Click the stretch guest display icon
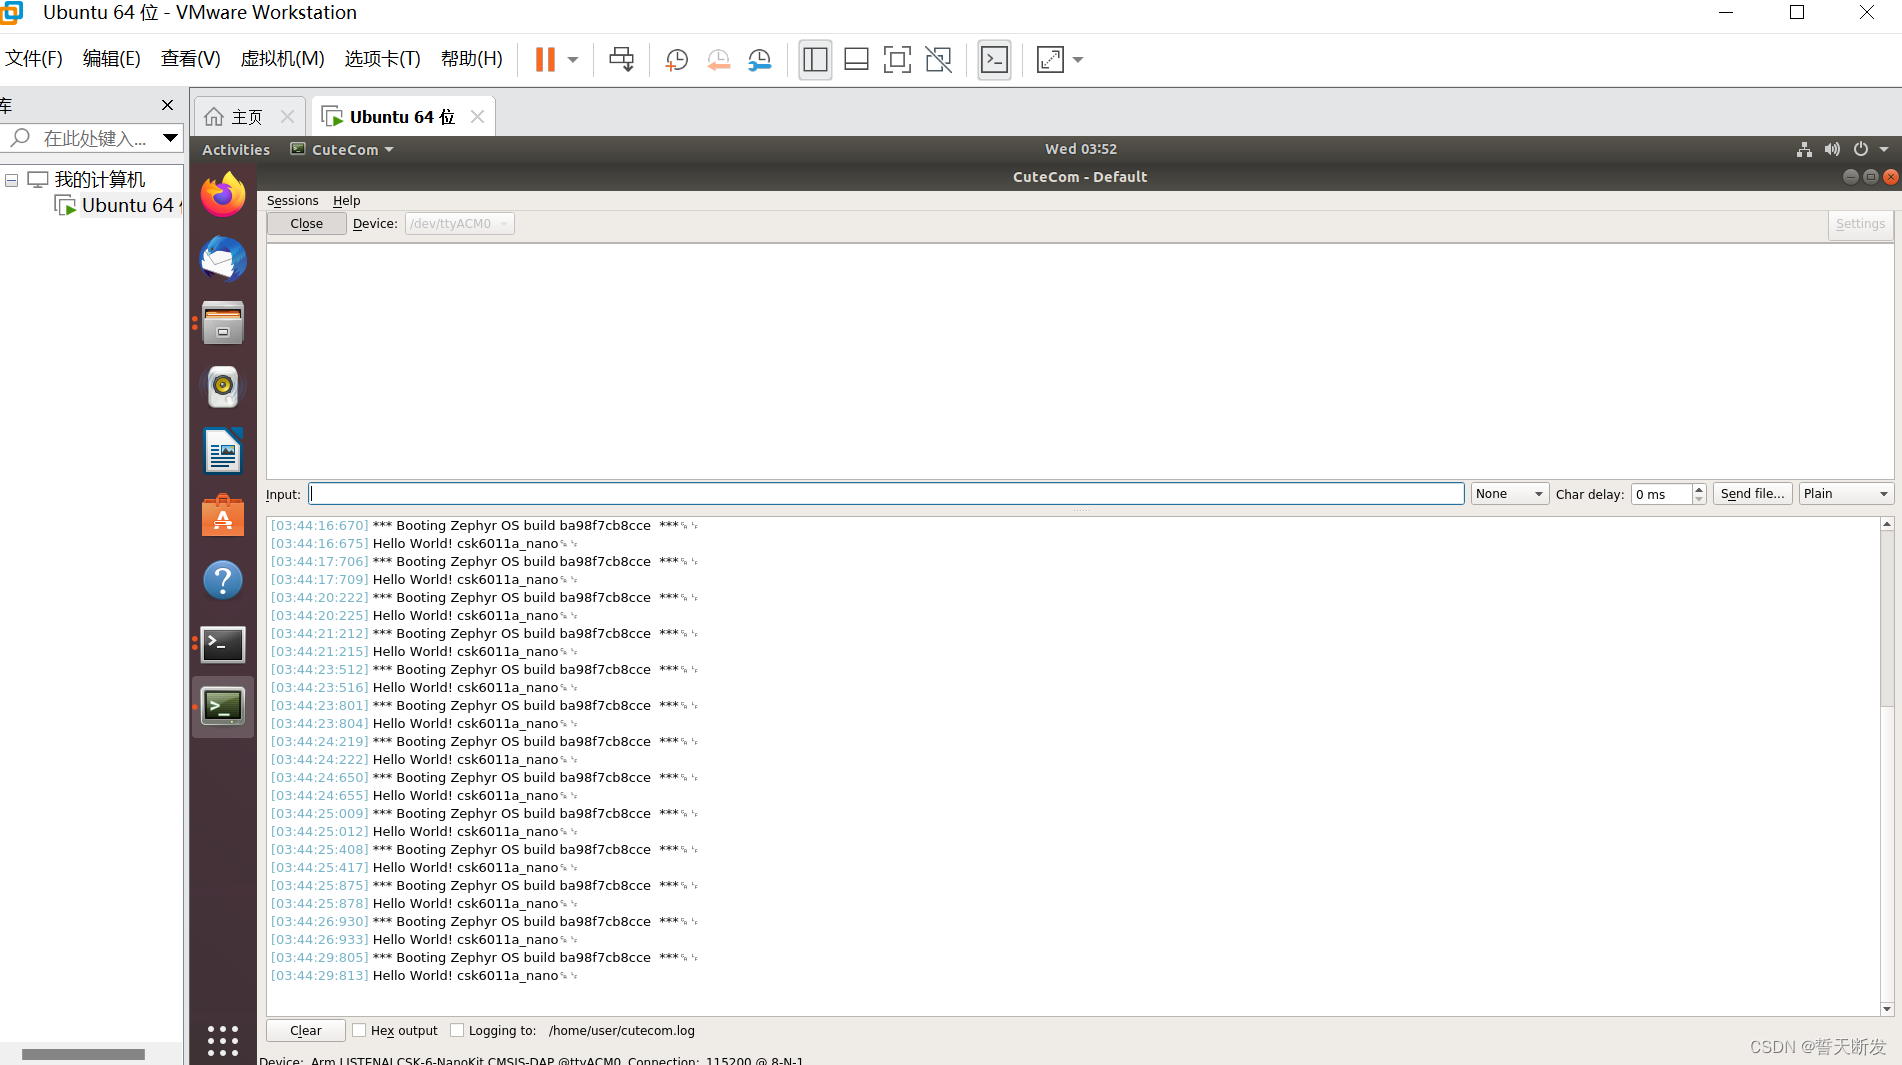The height and width of the screenshot is (1065, 1902). 1050,60
